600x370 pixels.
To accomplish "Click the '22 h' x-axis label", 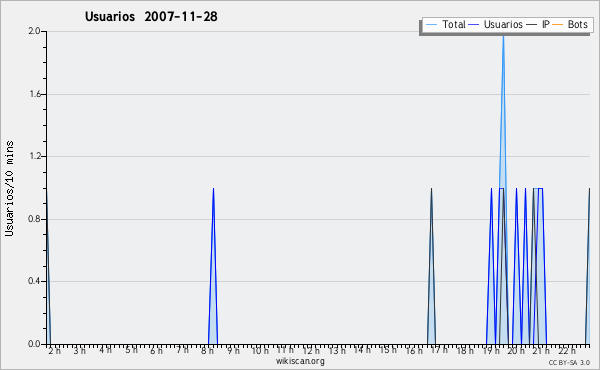I will 567,351.
